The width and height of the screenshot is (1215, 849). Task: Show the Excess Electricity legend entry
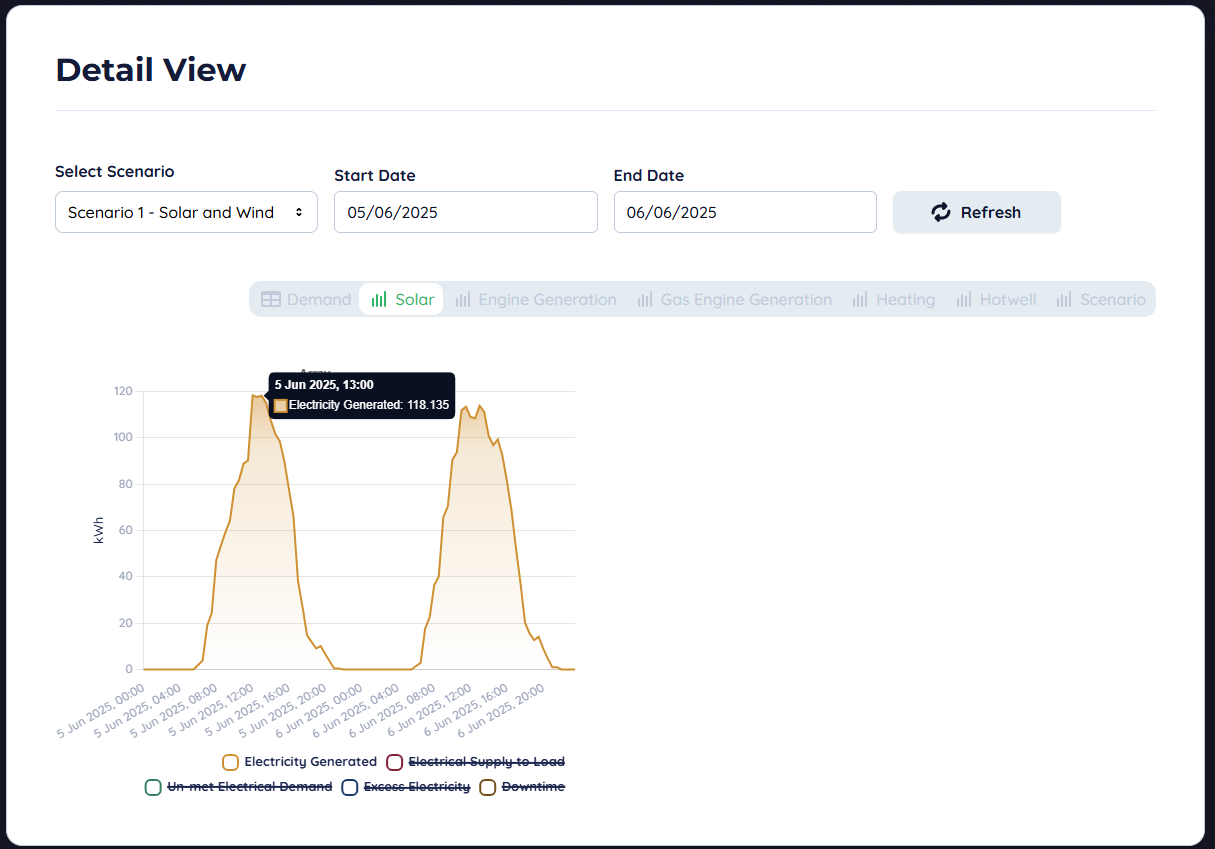(416, 787)
